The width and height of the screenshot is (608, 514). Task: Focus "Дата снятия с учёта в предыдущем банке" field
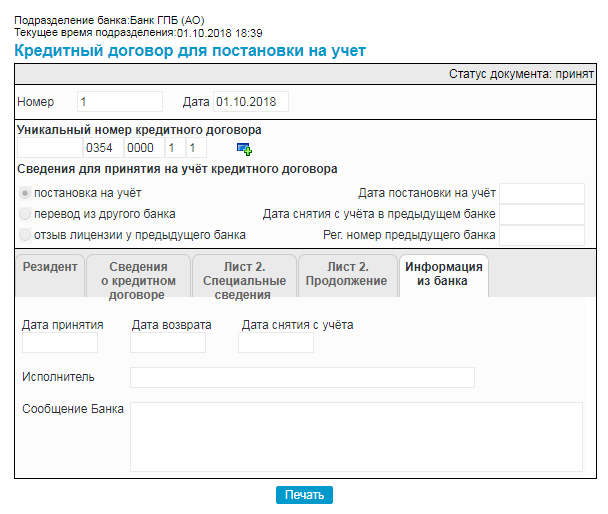[541, 214]
